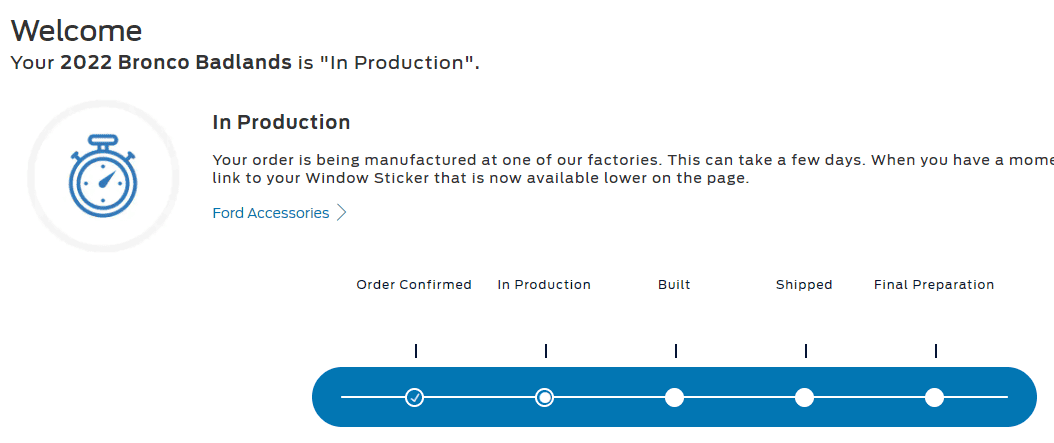Click the Shipped stage label

tap(804, 285)
